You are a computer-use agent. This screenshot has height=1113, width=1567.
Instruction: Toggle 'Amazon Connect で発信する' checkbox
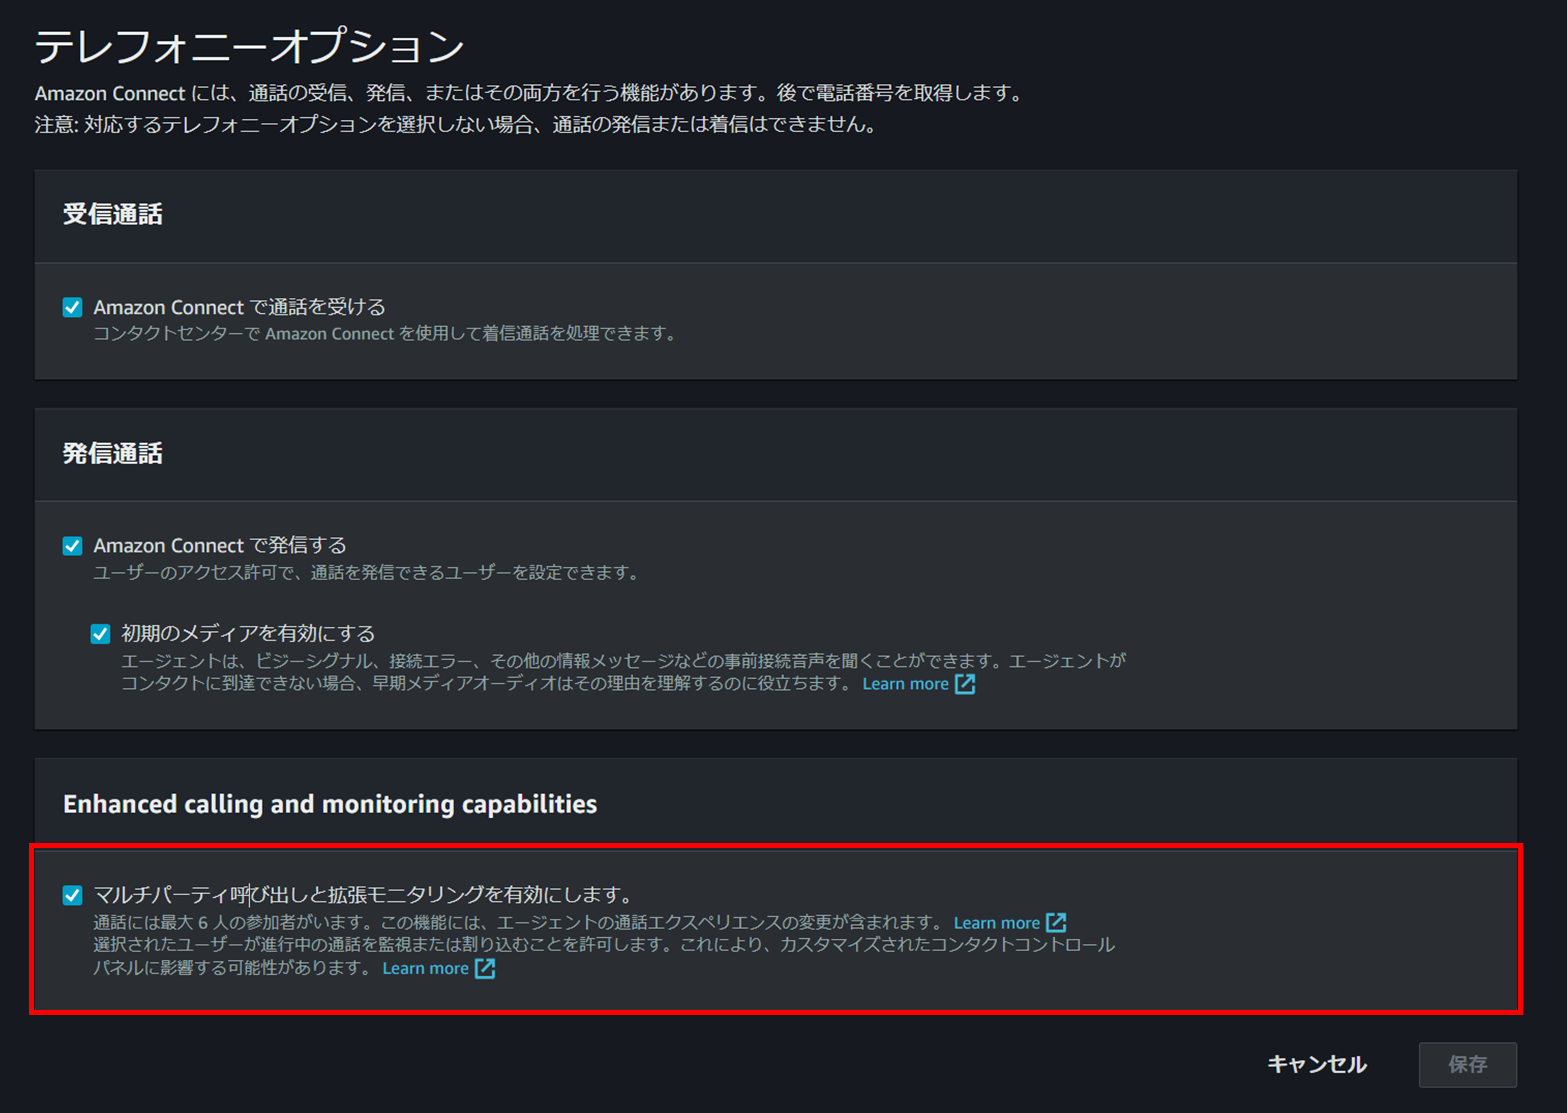point(72,546)
